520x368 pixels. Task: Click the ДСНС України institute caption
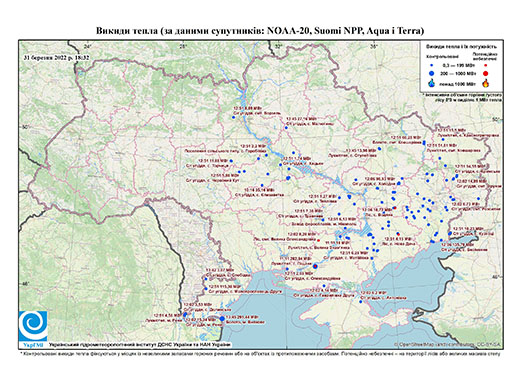[x=140, y=344]
